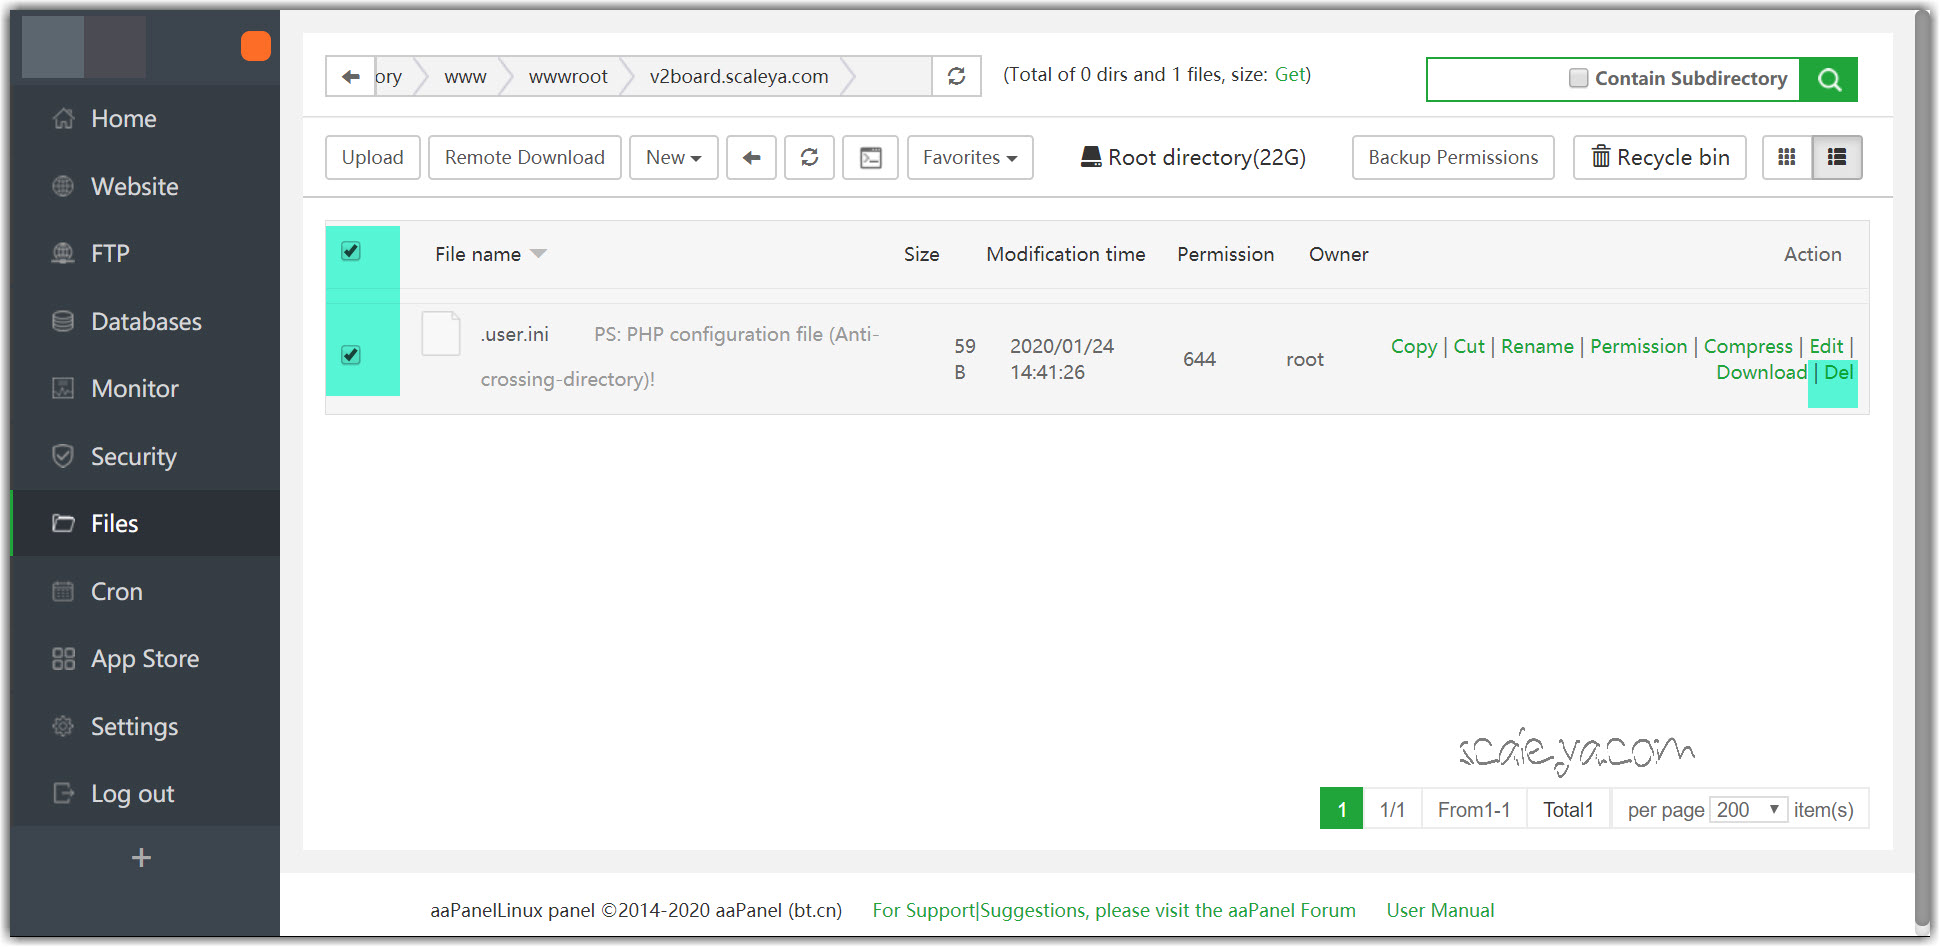Toggle the Contain Subdirectory checkbox
Viewport: 1940px width, 947px height.
(1578, 78)
